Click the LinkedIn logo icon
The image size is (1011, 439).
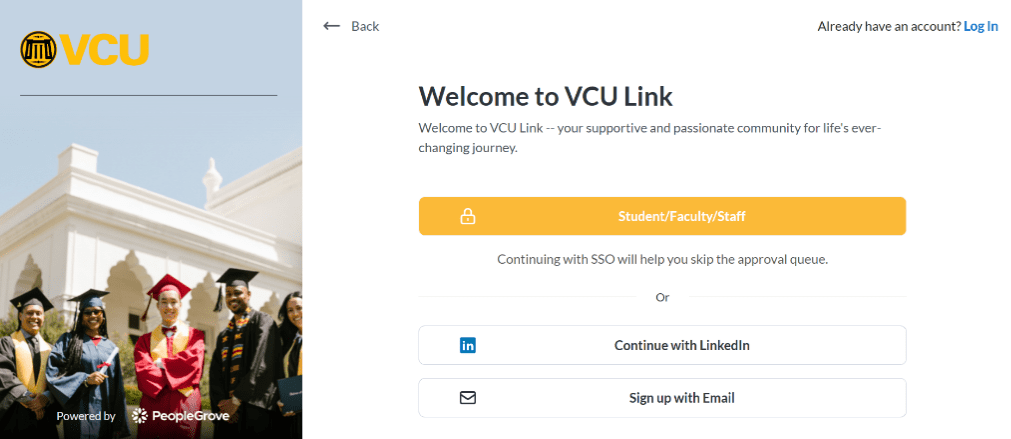coord(468,345)
